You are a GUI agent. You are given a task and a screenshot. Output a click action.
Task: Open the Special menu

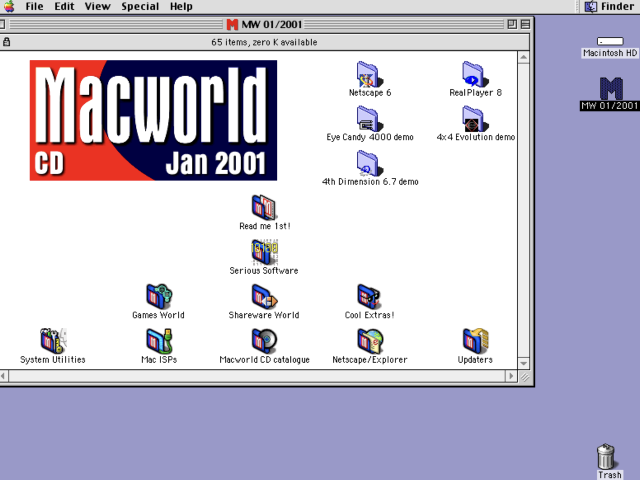140,7
